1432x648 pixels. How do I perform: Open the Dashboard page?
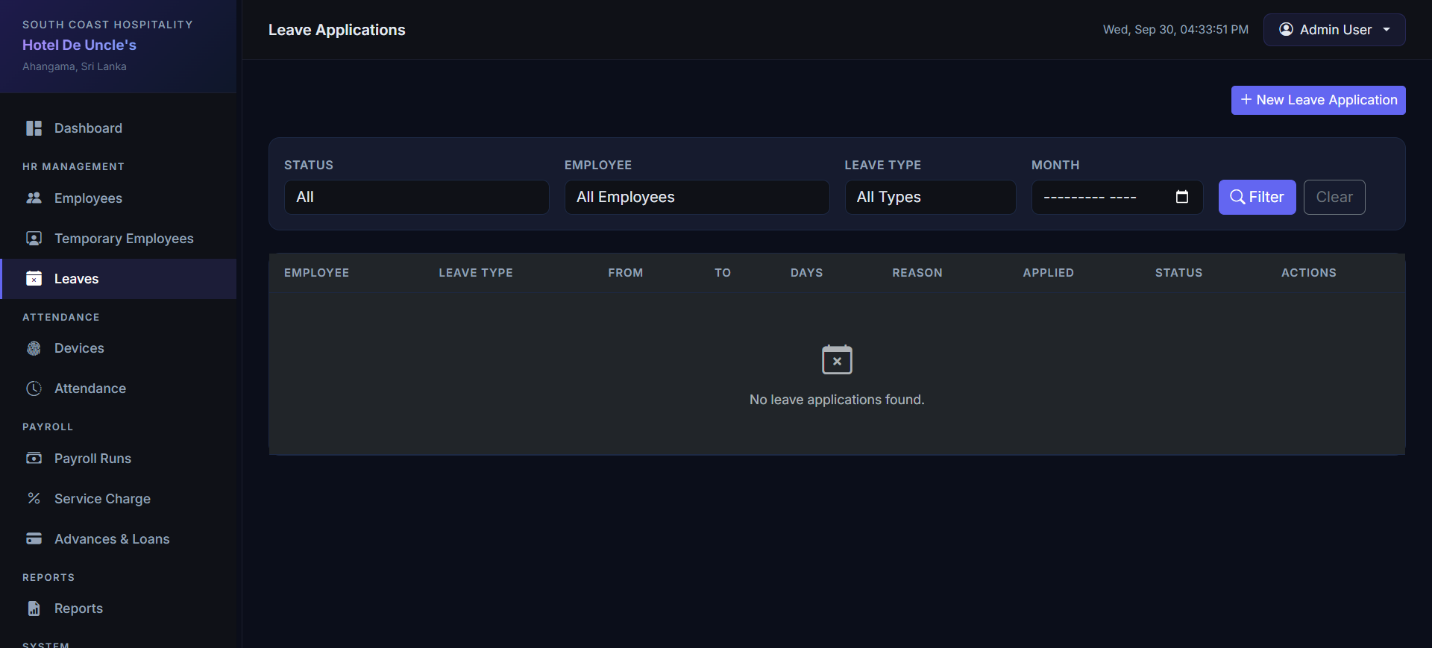(x=118, y=128)
